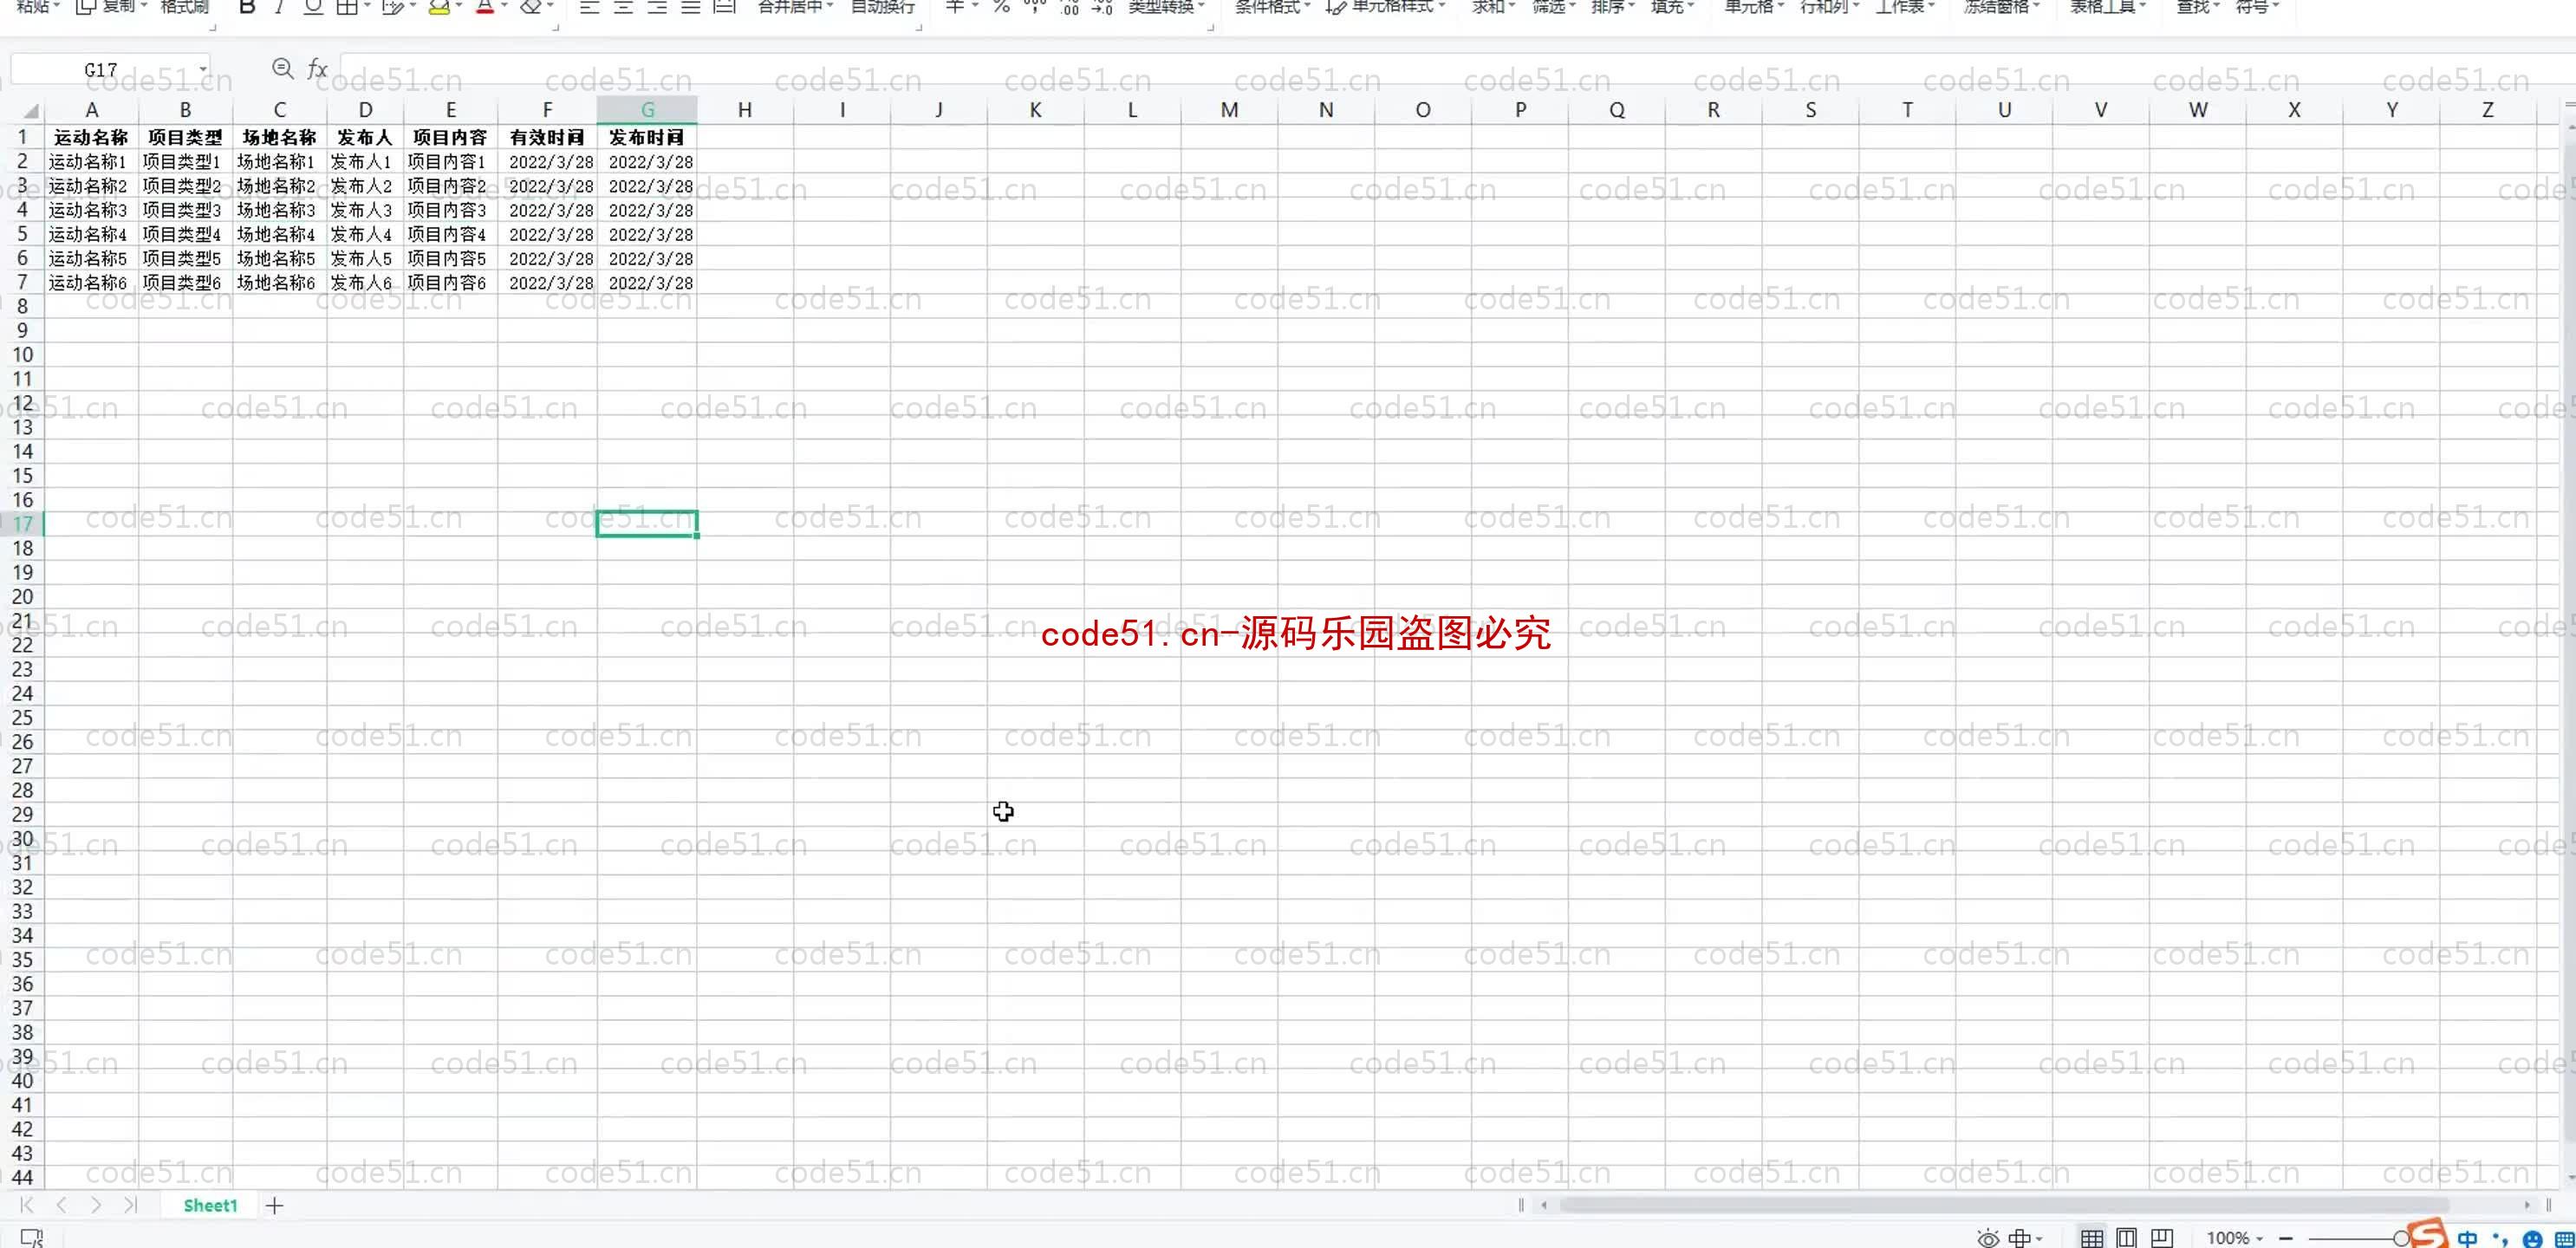
Task: Apply yellow fill color
Action: (438, 7)
